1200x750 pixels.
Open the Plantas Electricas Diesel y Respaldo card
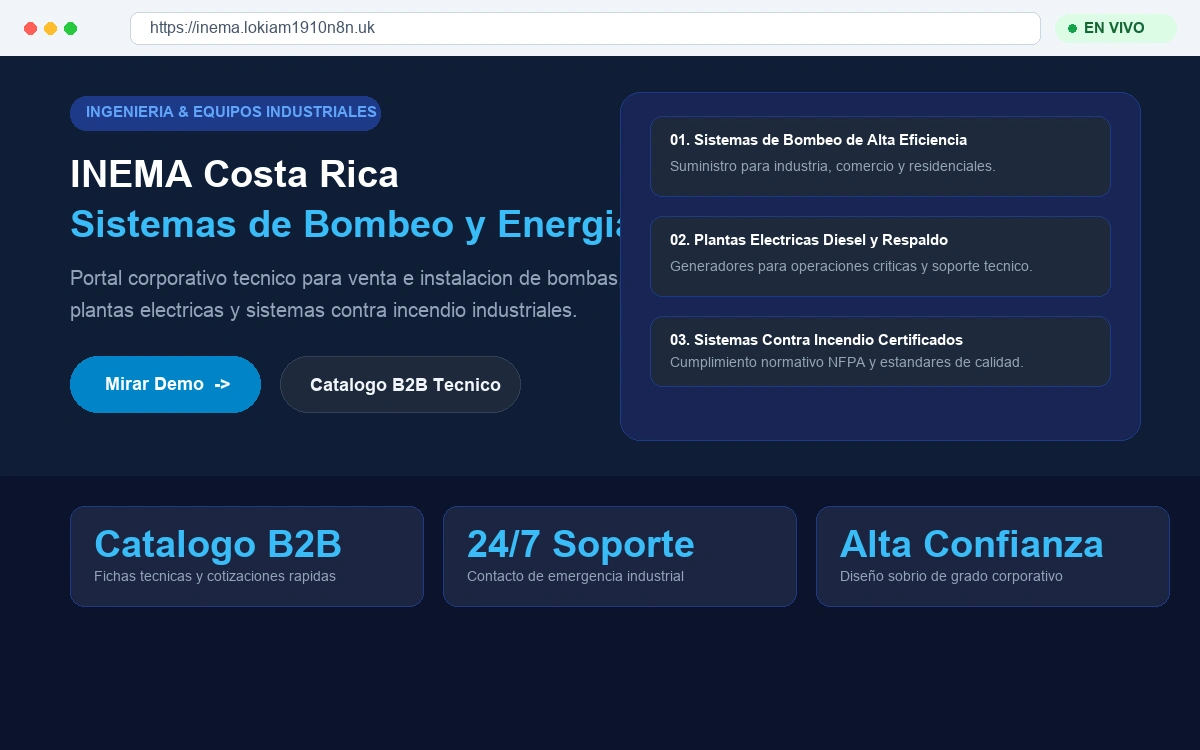[x=880, y=256]
